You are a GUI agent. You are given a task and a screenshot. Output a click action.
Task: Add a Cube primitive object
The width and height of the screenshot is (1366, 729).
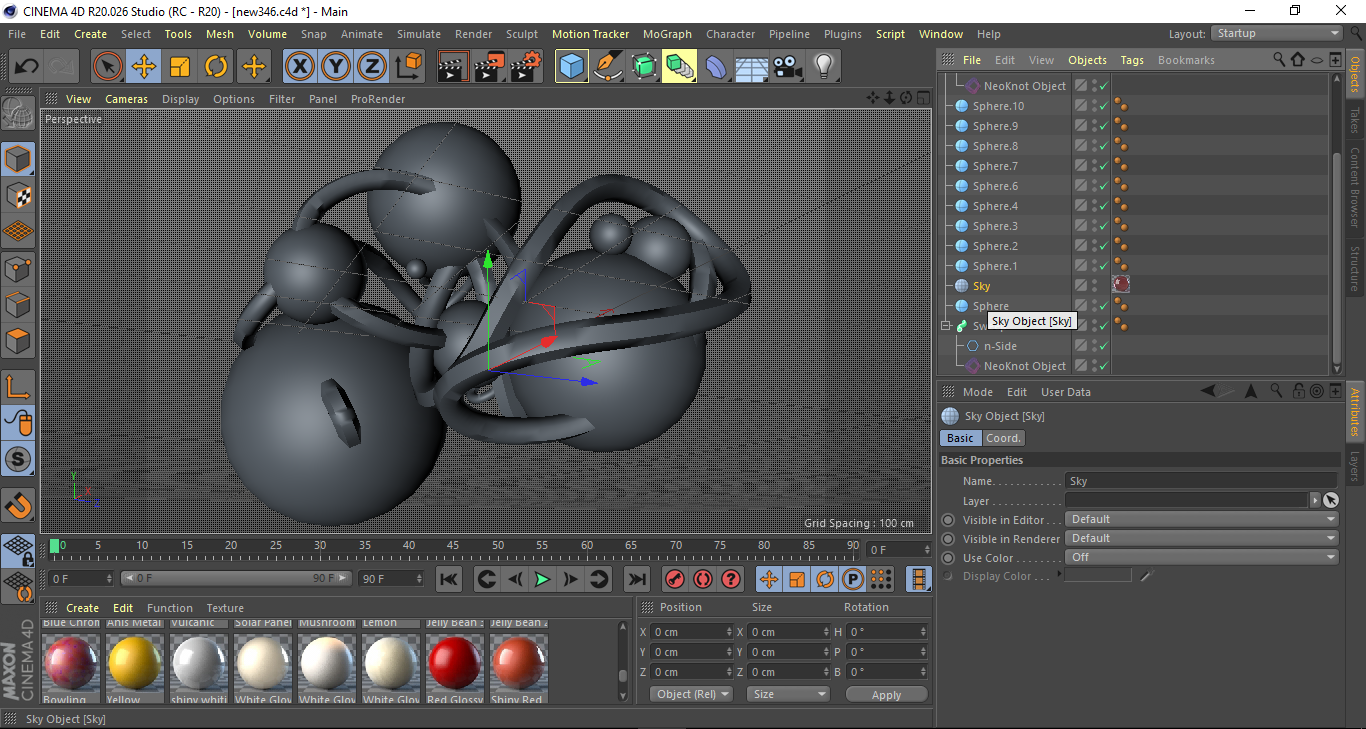tap(571, 67)
